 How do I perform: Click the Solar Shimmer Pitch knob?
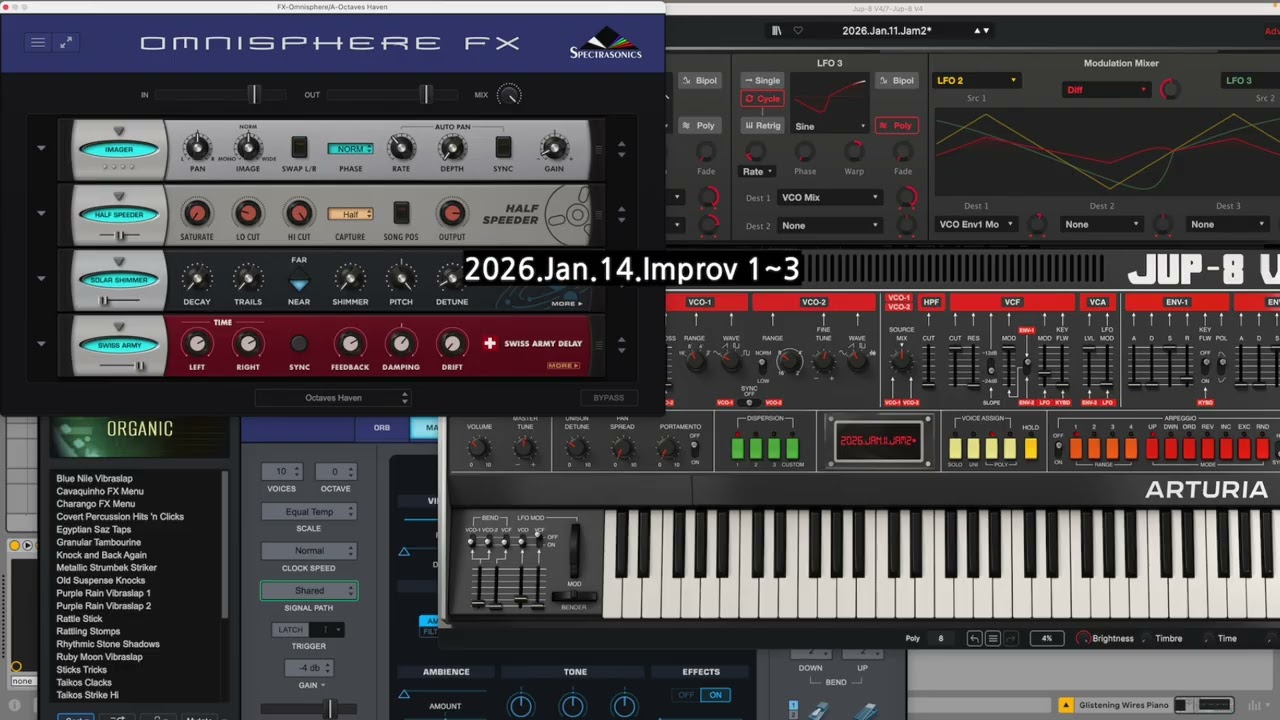coord(401,279)
